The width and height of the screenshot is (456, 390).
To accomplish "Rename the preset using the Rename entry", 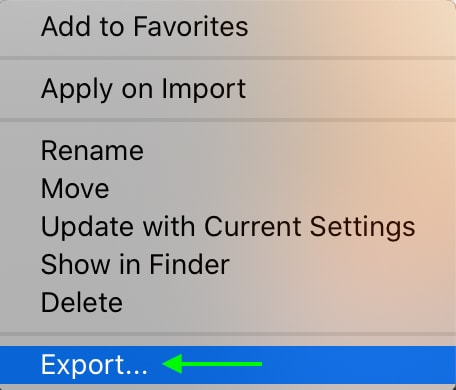I will point(228,151).
